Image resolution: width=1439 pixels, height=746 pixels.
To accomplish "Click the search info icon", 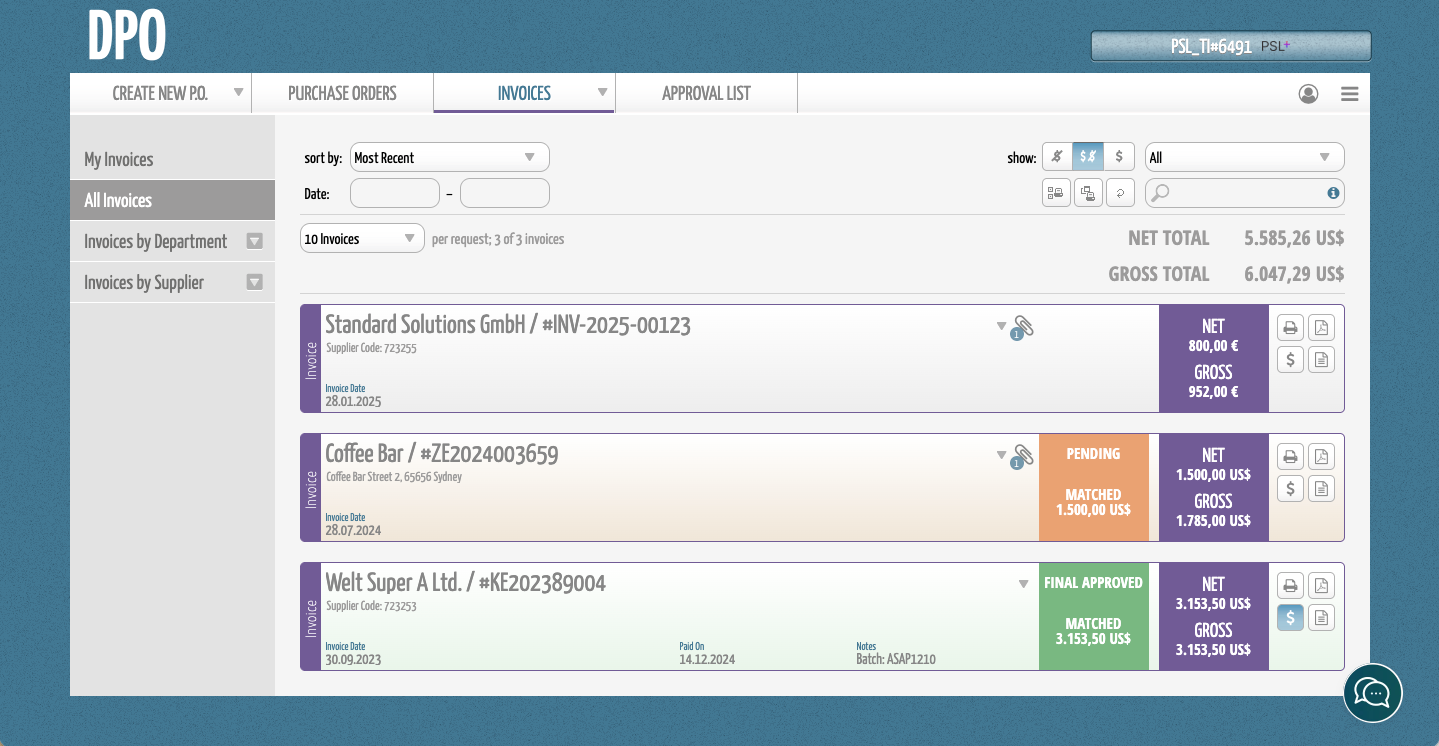I will (1333, 193).
